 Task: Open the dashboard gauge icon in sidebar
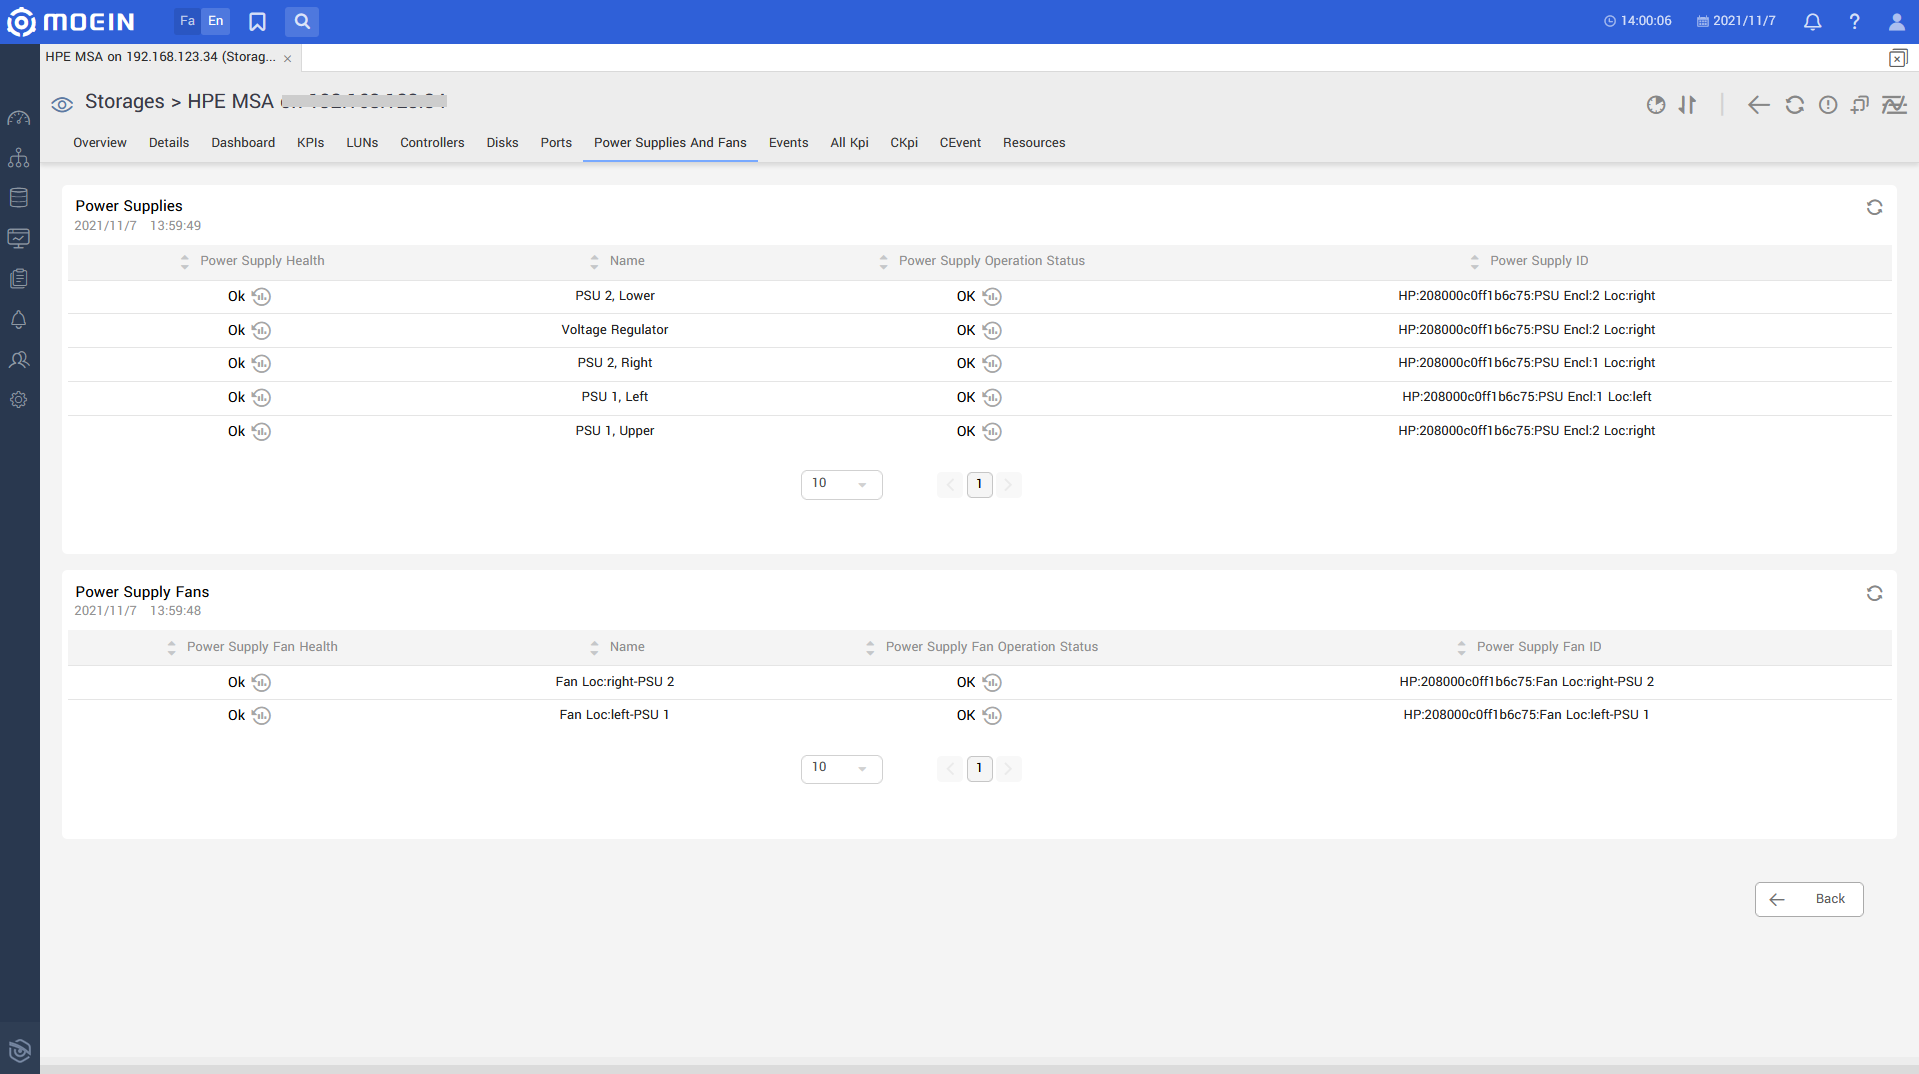(19, 118)
